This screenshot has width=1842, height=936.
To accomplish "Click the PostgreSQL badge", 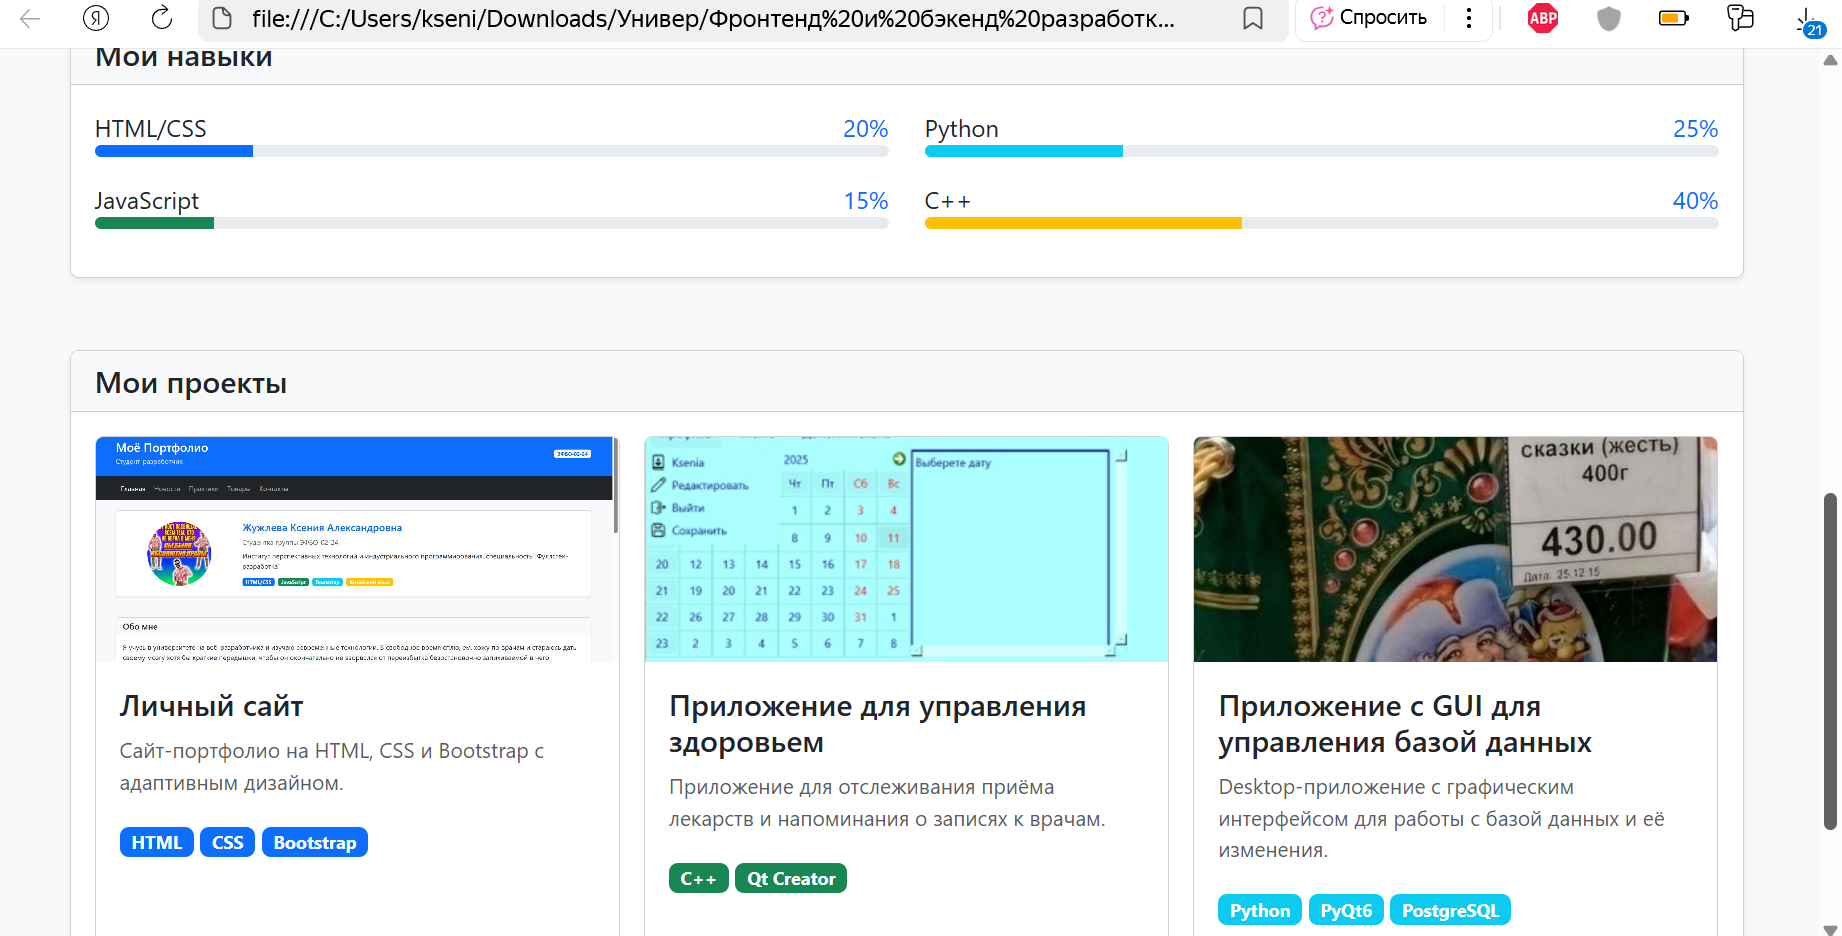I will pyautogui.click(x=1450, y=910).
